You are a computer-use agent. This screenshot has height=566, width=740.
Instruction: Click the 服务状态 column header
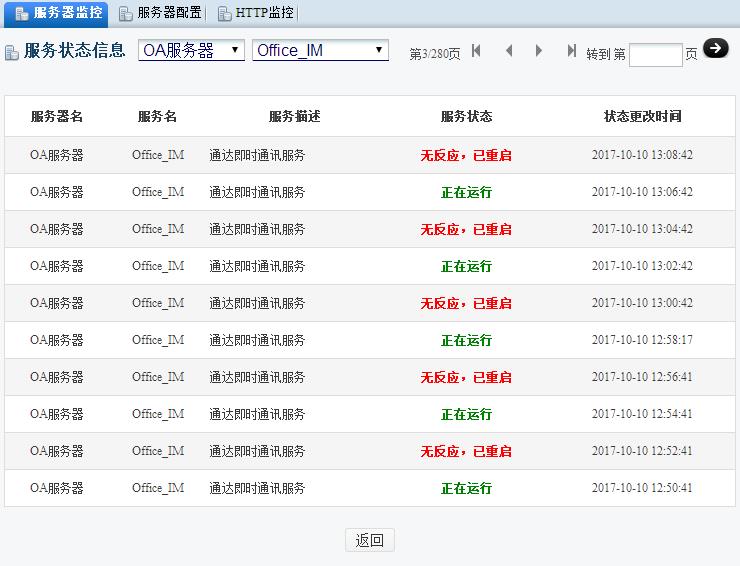[466, 116]
